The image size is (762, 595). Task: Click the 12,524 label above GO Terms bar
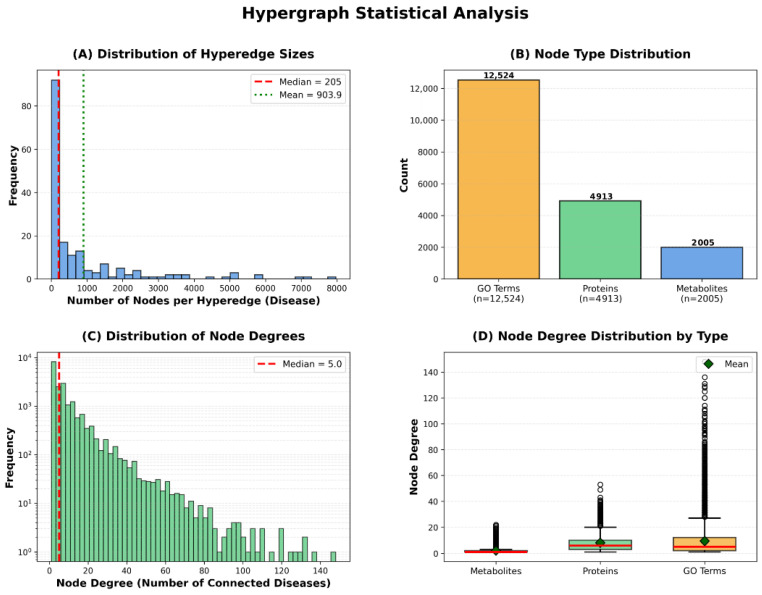499,75
